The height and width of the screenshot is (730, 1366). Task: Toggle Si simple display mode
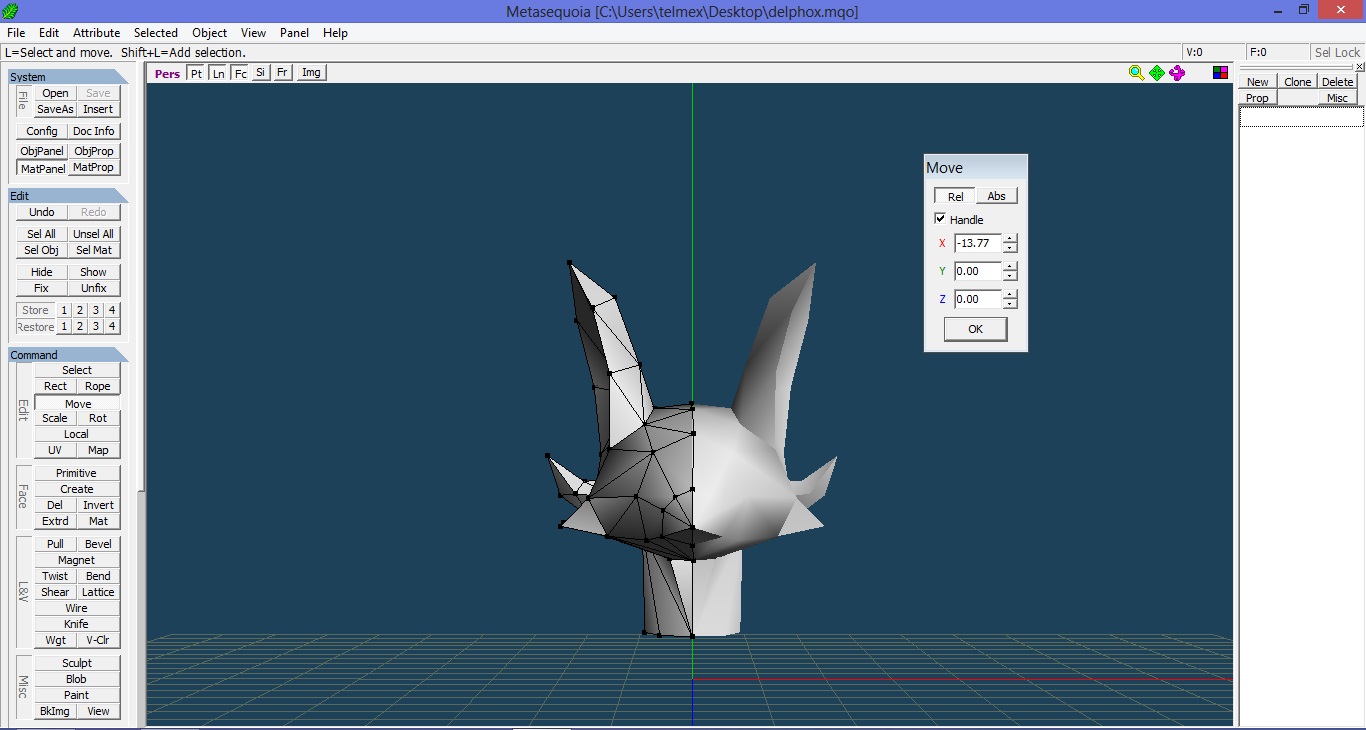tap(260, 73)
